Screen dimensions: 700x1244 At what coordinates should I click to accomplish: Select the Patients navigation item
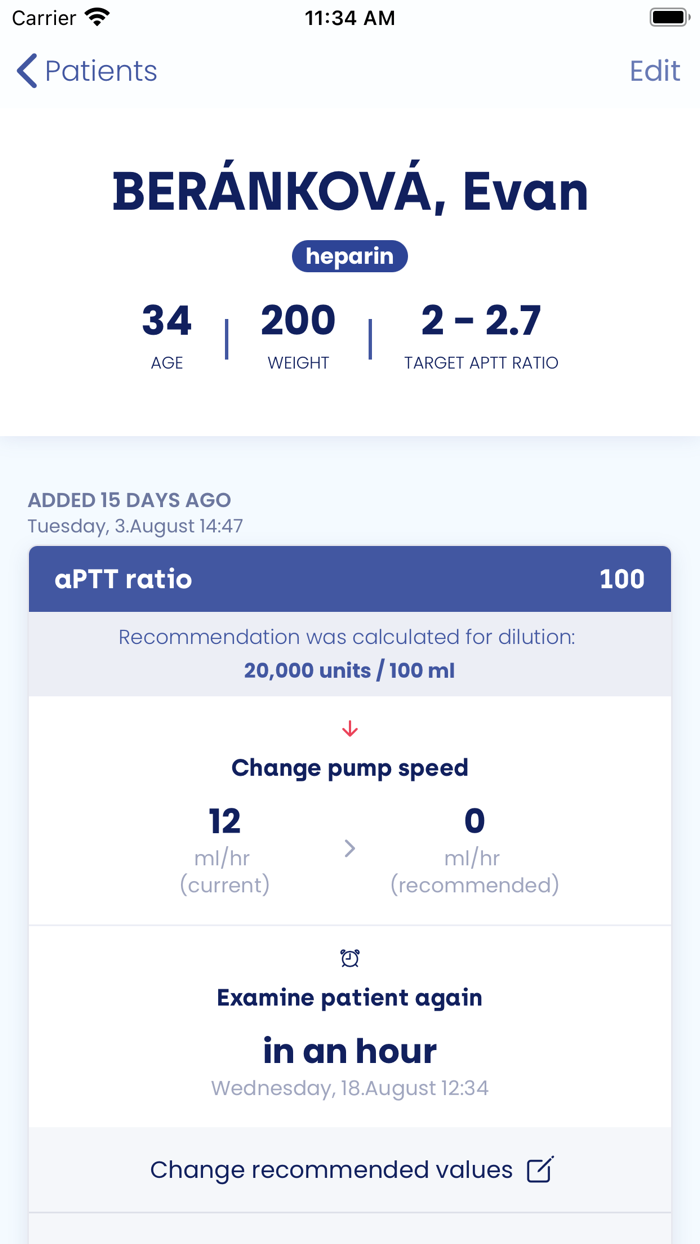point(100,70)
